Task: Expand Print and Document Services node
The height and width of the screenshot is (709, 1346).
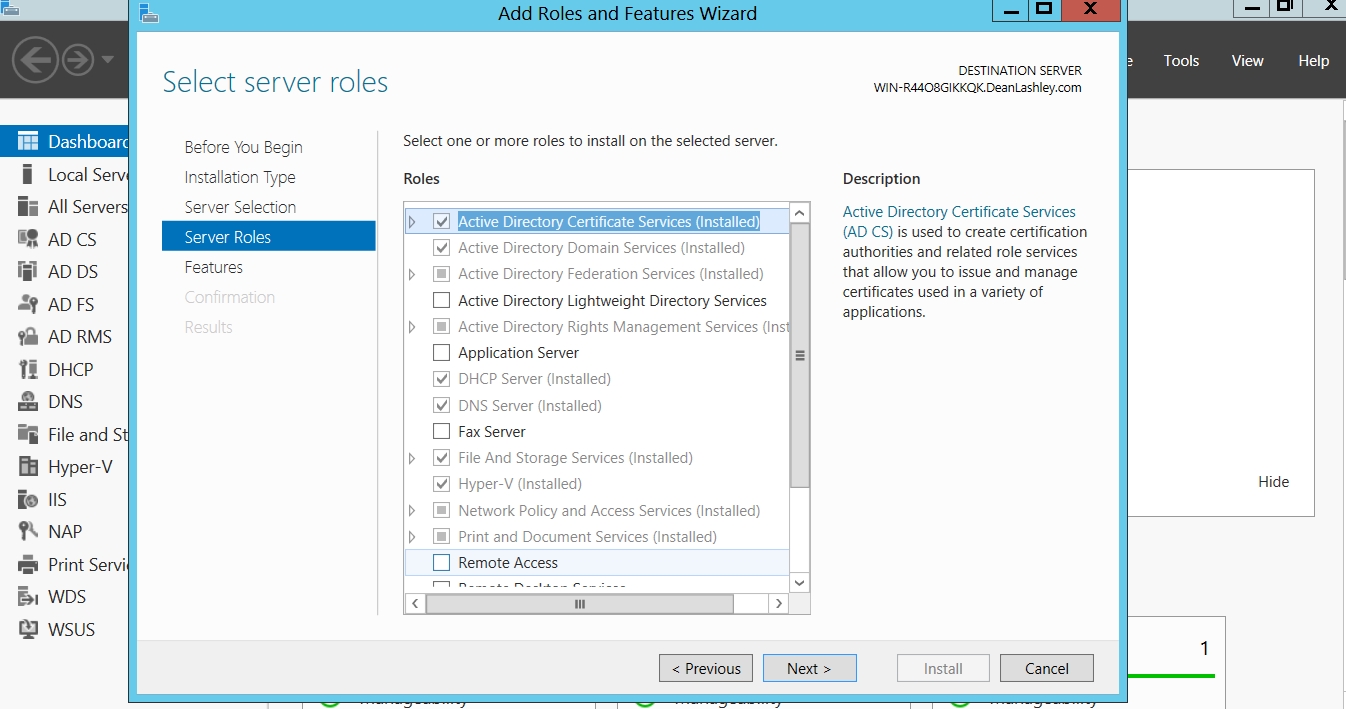Action: [x=412, y=537]
